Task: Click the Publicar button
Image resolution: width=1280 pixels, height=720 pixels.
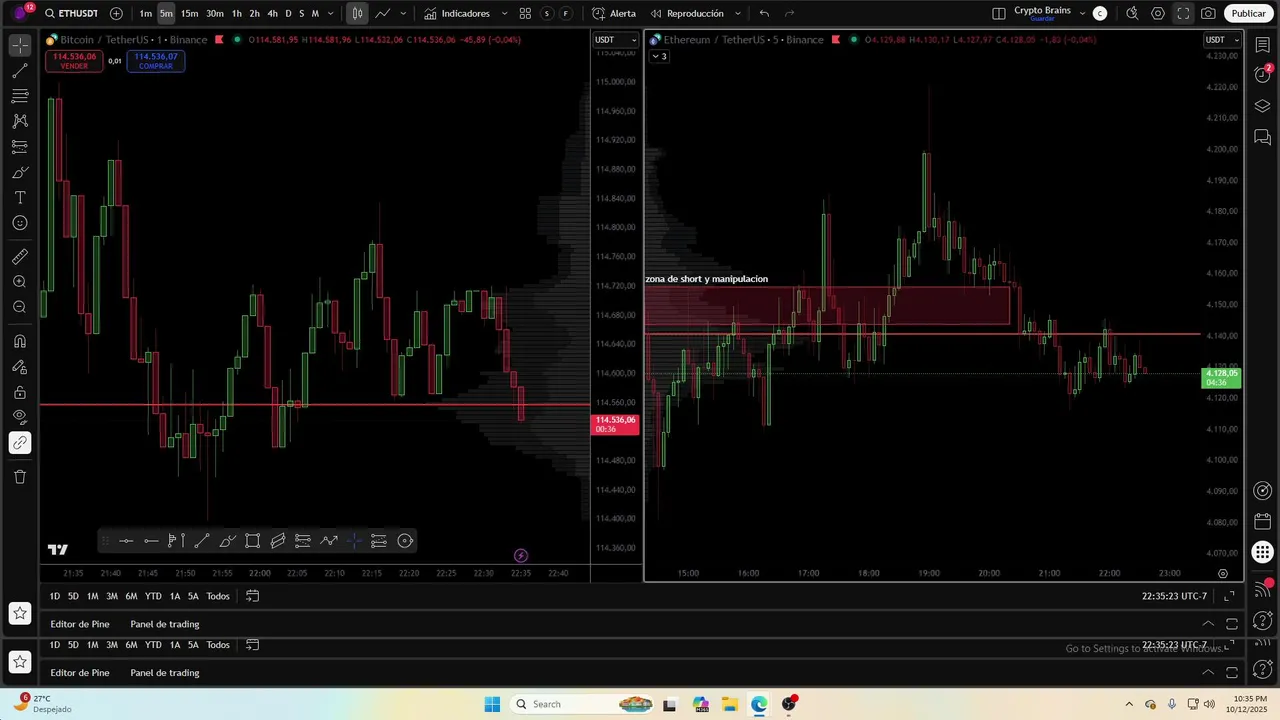Action: pyautogui.click(x=1248, y=13)
